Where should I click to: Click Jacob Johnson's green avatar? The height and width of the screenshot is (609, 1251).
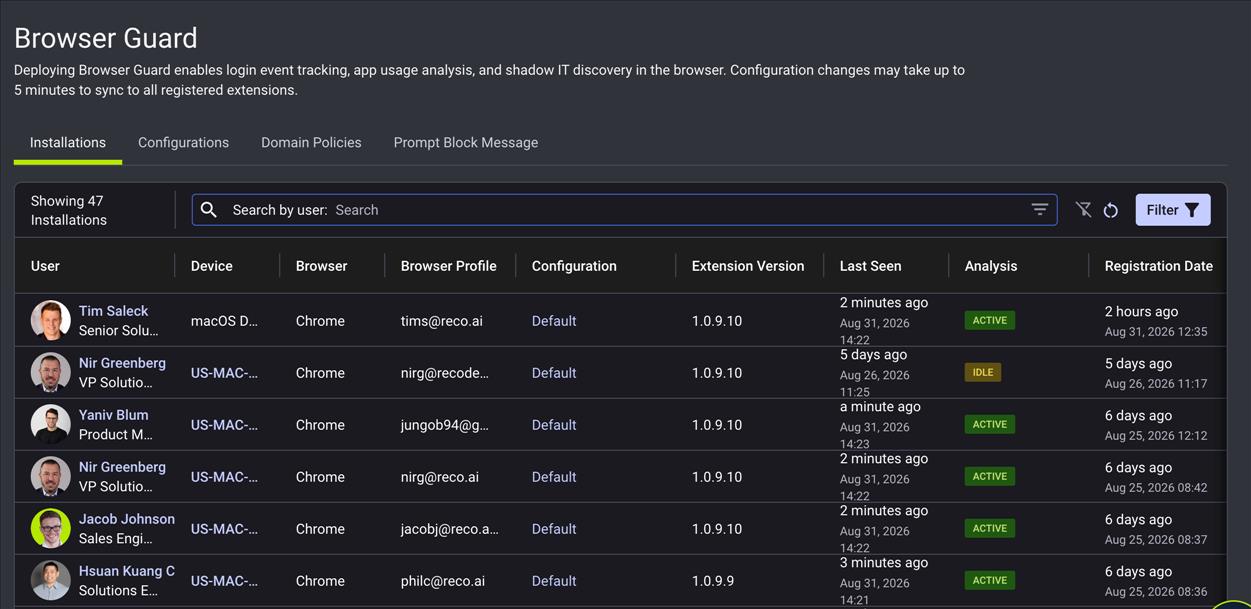(50, 529)
